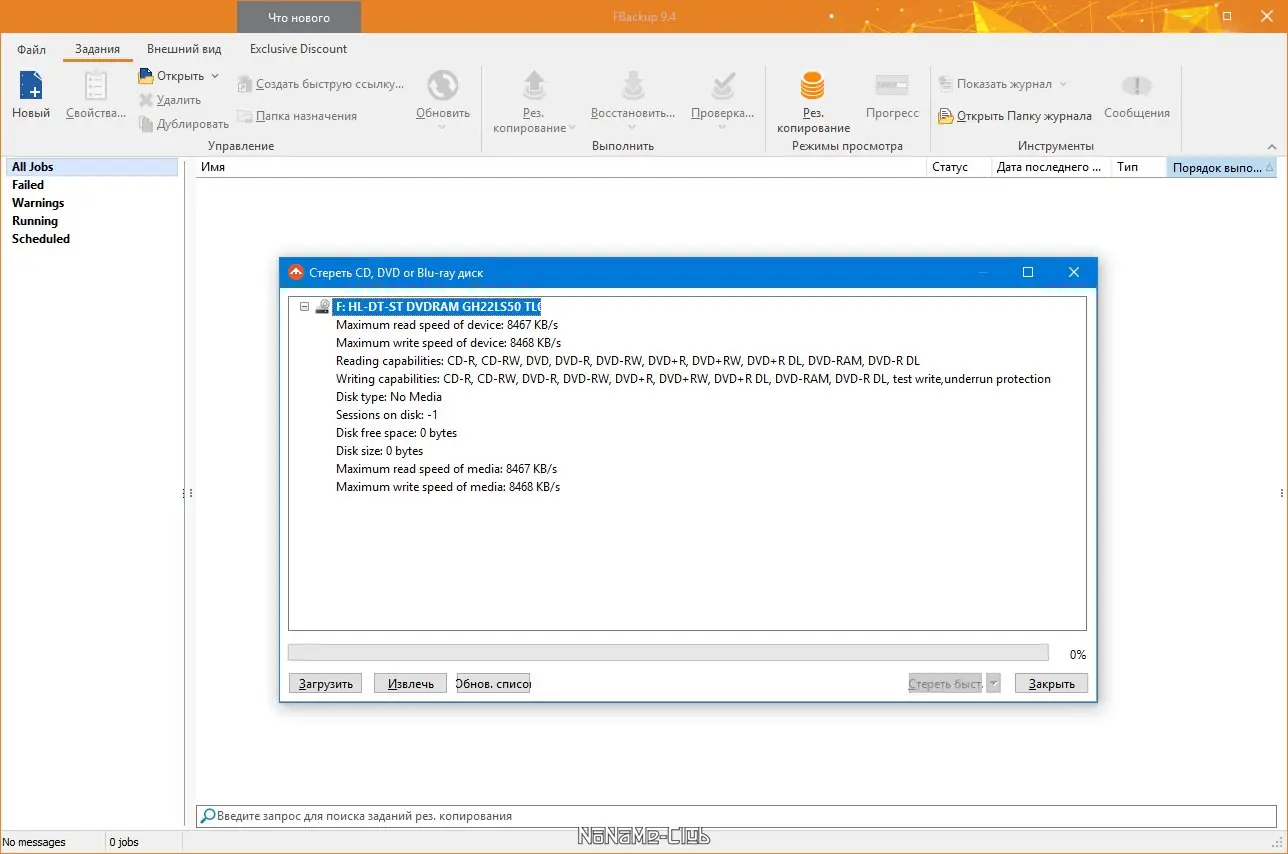Open the Файл menu

31,48
